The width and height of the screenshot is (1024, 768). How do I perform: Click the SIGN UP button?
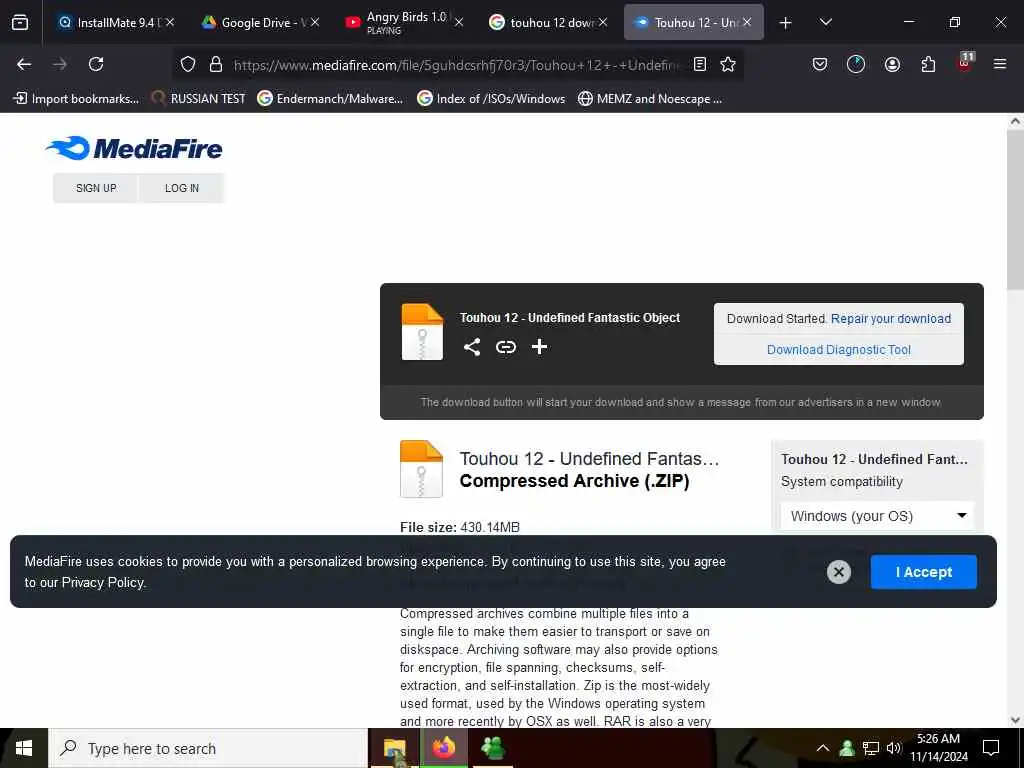(96, 188)
